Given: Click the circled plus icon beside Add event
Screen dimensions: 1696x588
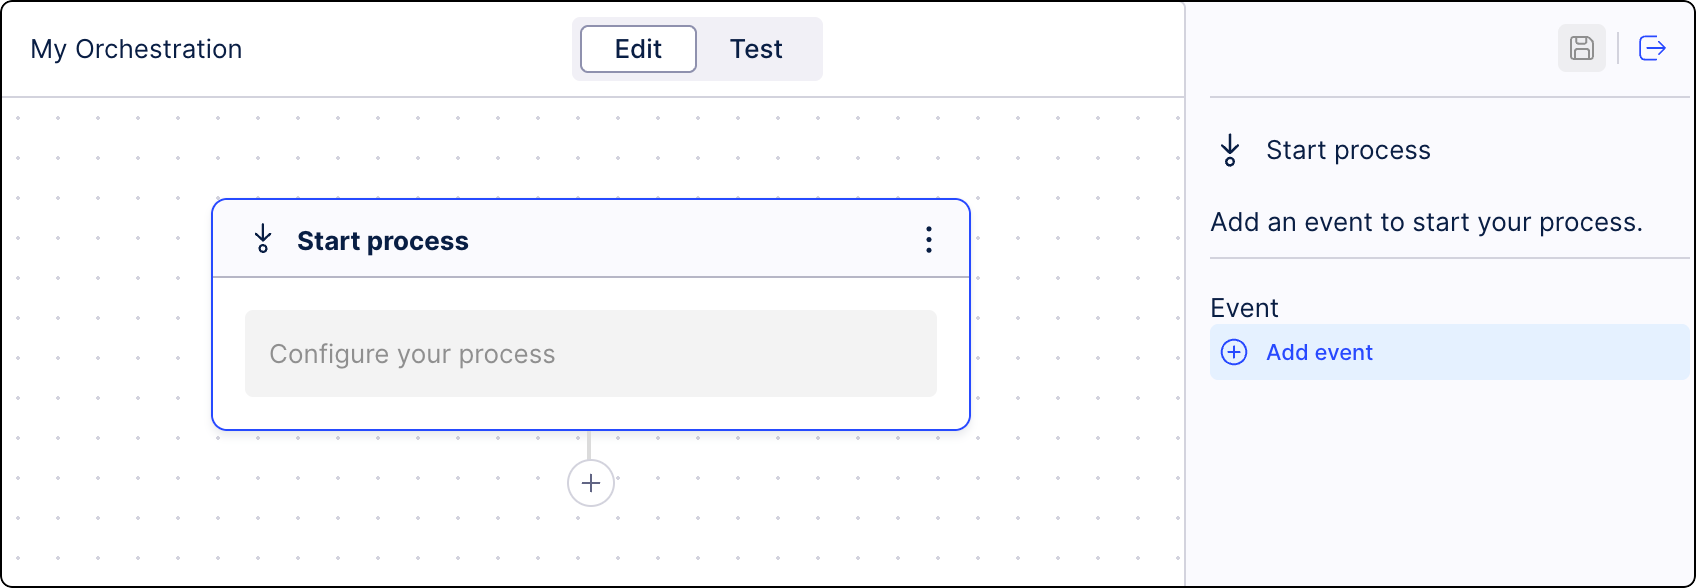Looking at the screenshot, I should point(1234,353).
